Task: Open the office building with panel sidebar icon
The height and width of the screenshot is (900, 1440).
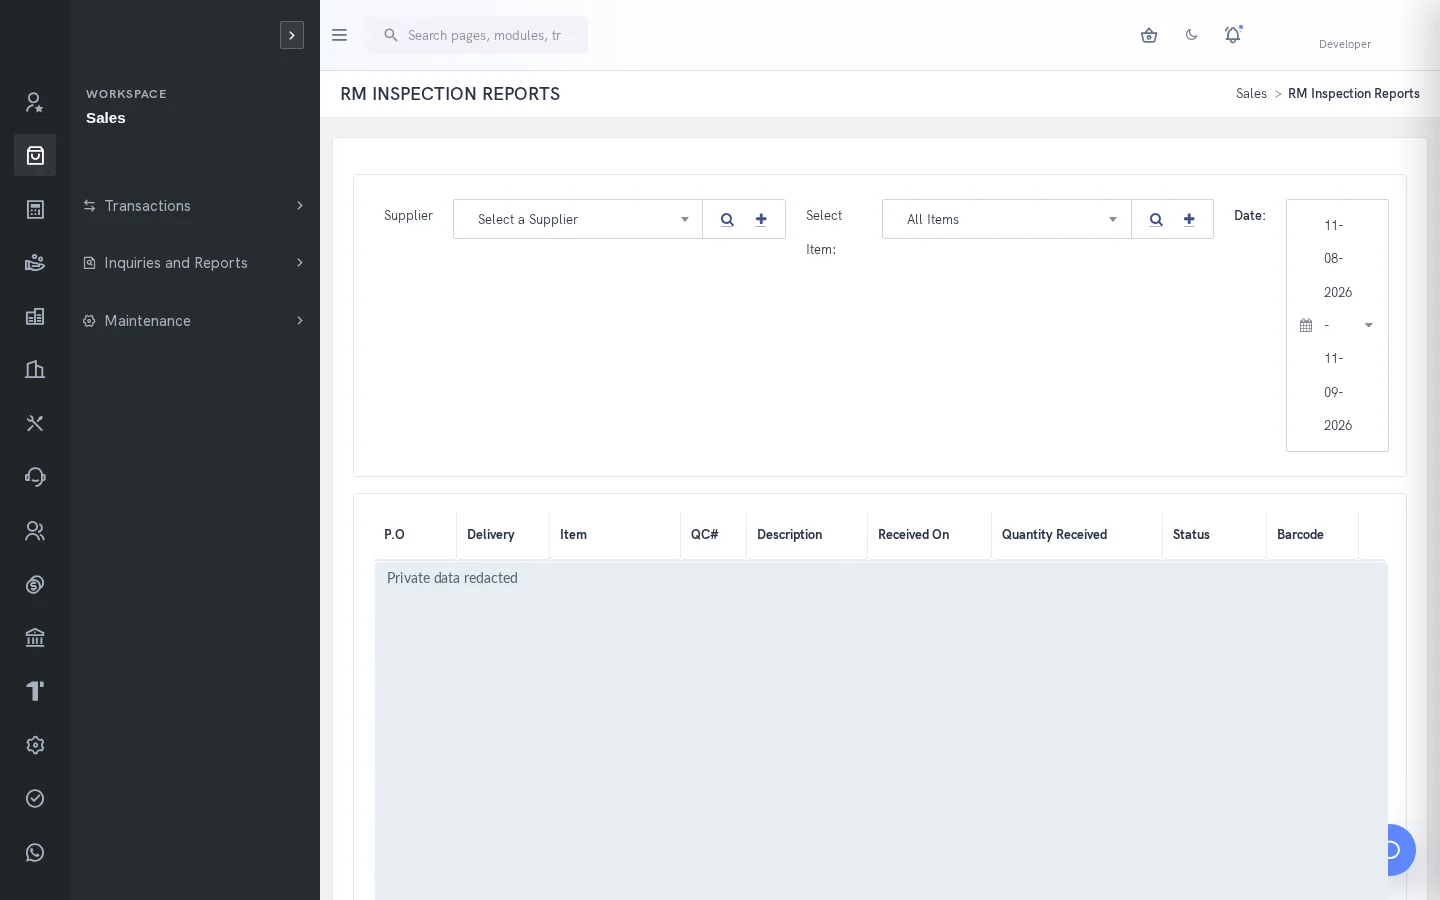Action: pos(35,316)
